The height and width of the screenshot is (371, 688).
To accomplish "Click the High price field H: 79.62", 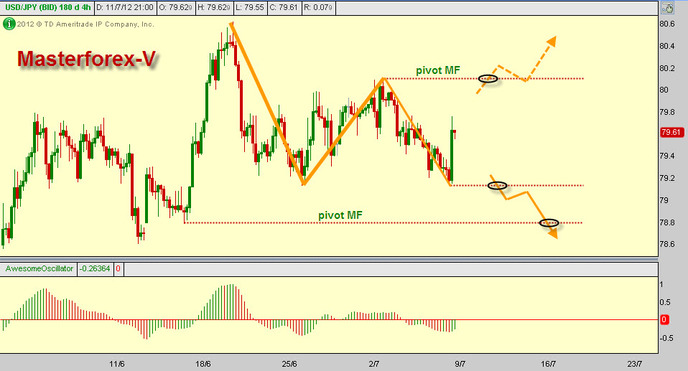I will pyautogui.click(x=214, y=7).
